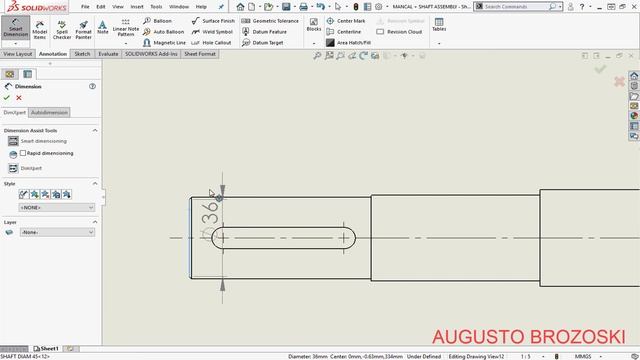Click the Print icon in top toolbar
The image size is (640, 360).
(303, 7)
